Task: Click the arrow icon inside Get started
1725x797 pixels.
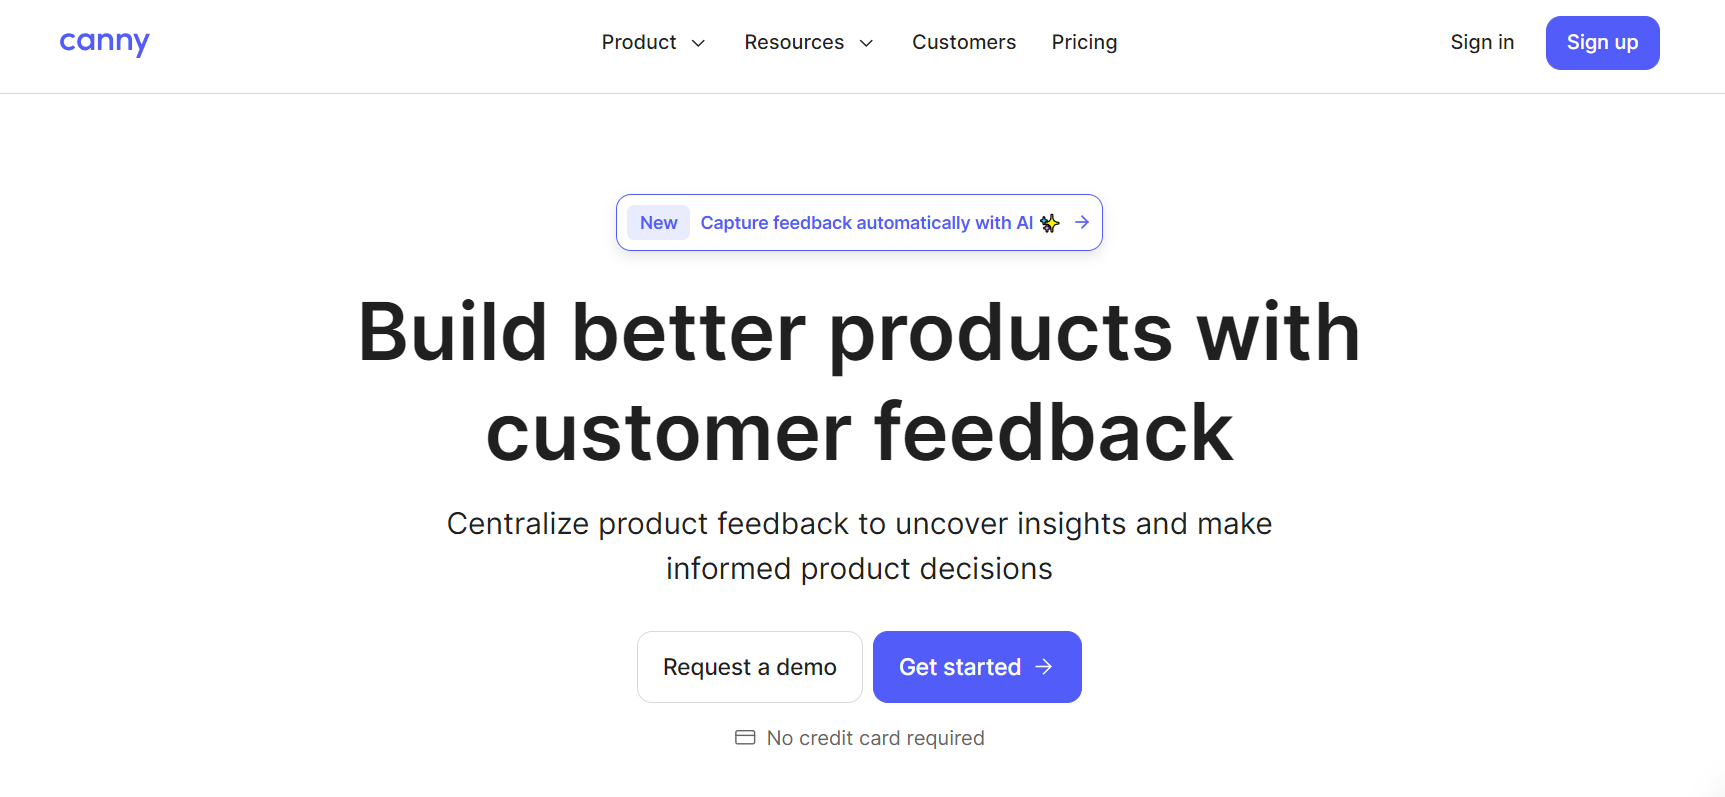Action: pos(1044,667)
